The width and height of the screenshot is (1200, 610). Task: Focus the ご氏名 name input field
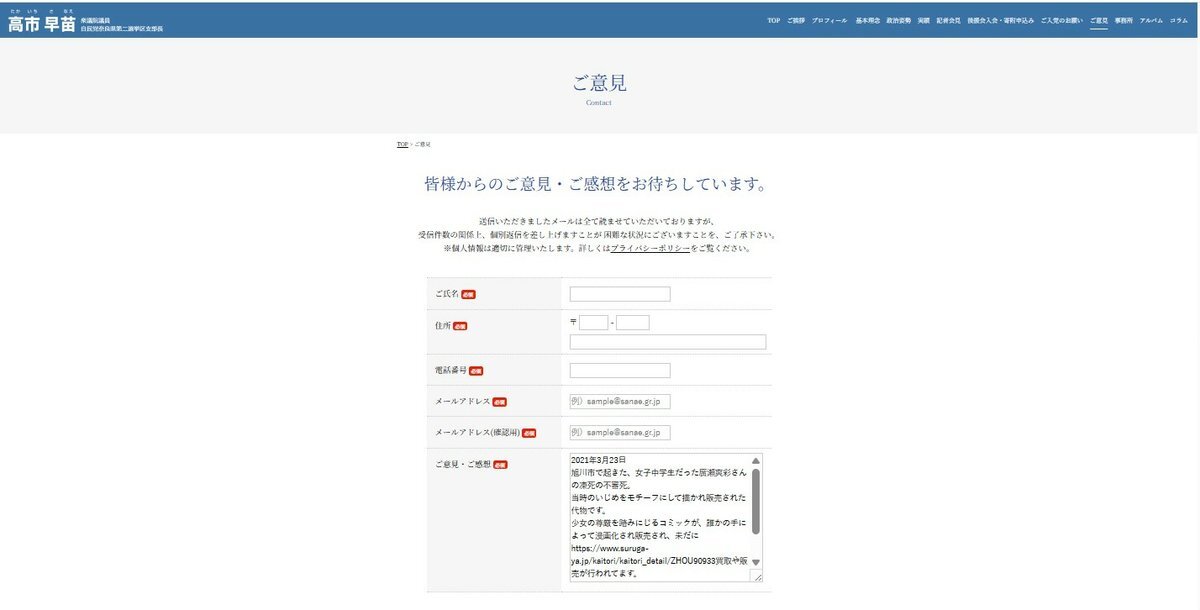click(x=620, y=294)
